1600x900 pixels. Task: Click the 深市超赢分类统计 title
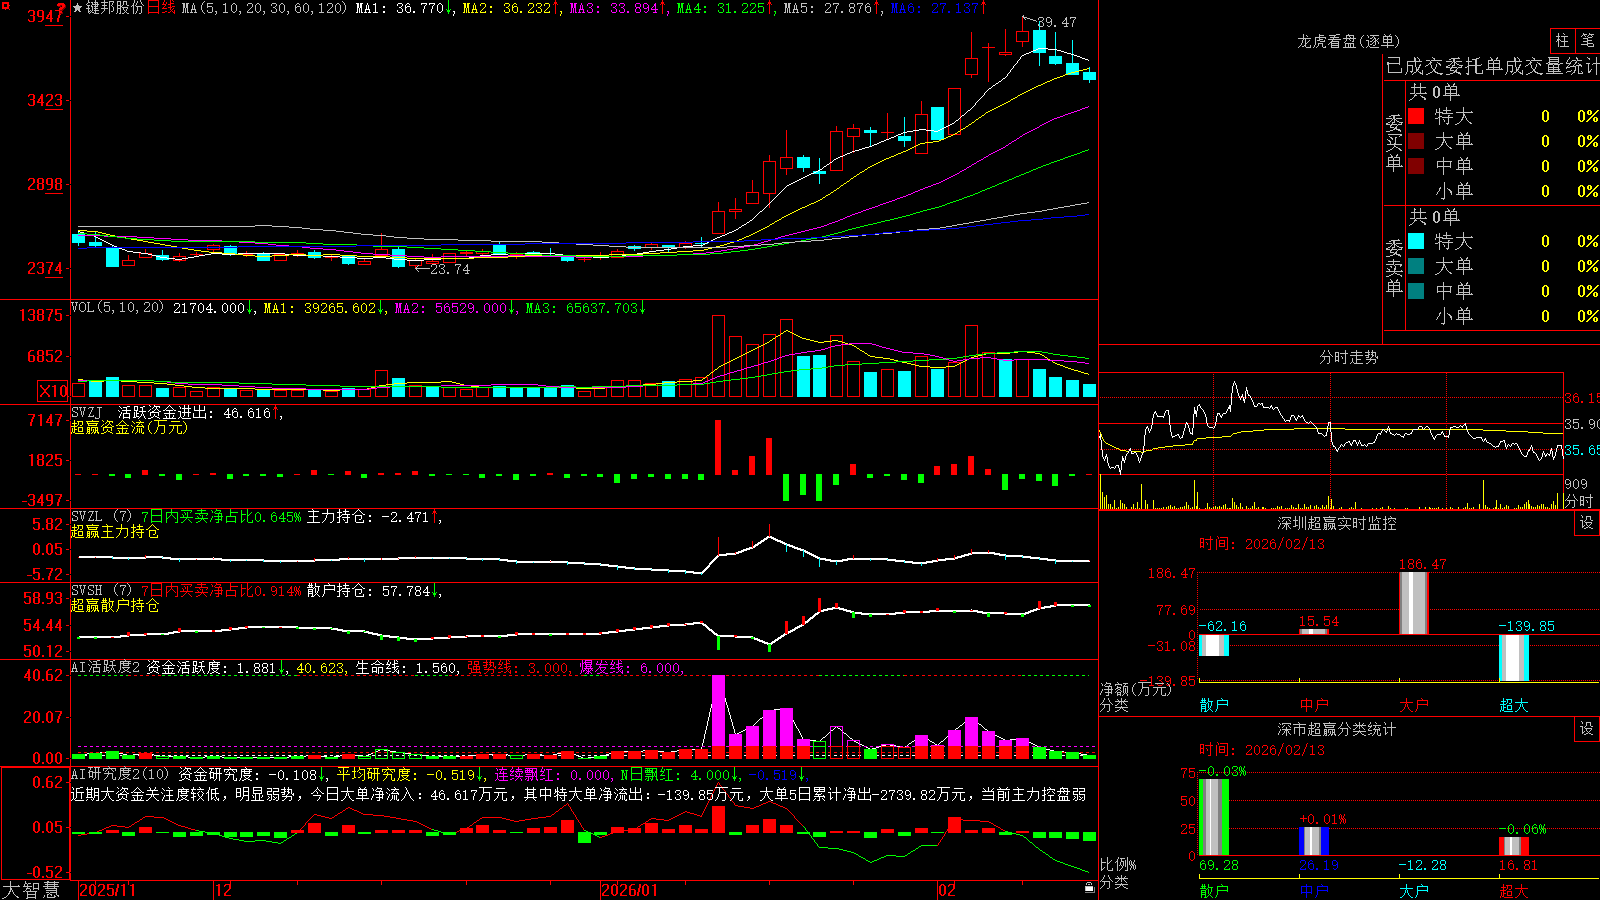tap(1336, 729)
